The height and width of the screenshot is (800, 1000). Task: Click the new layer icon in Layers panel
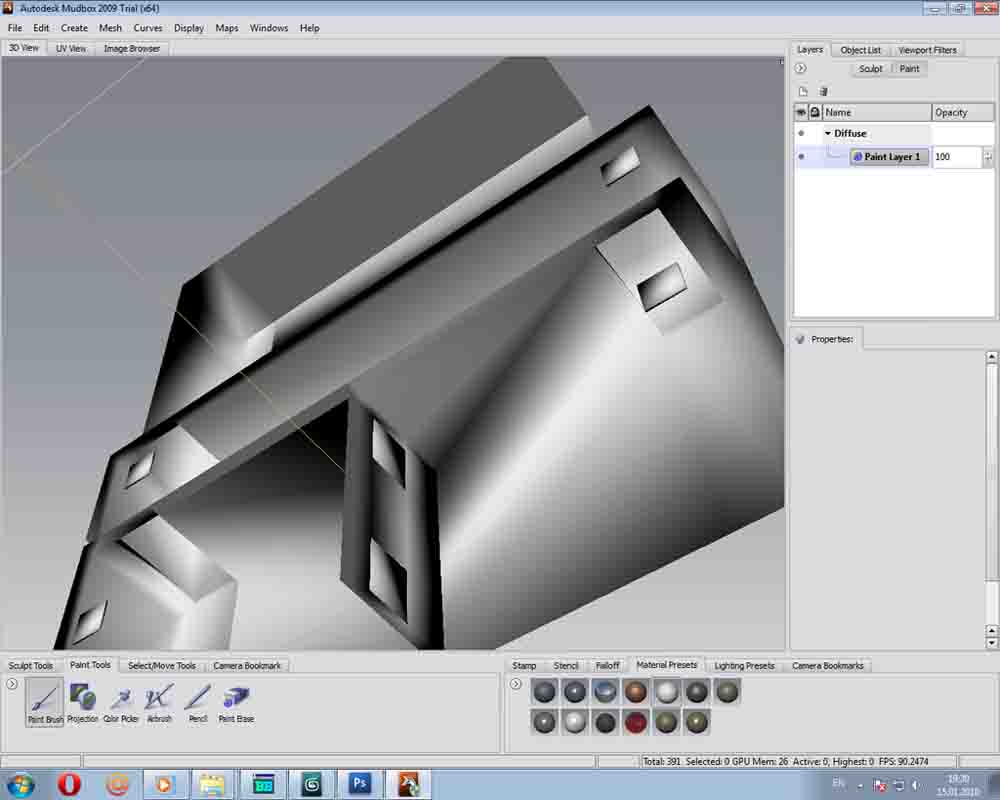pyautogui.click(x=802, y=91)
